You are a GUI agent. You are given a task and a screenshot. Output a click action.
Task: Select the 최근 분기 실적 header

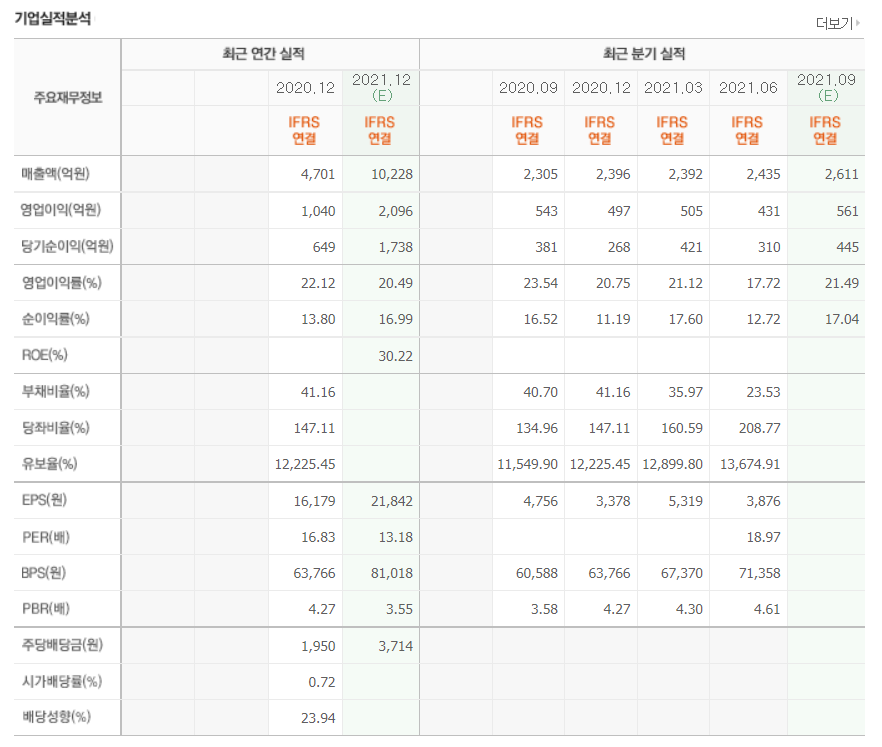click(x=644, y=54)
